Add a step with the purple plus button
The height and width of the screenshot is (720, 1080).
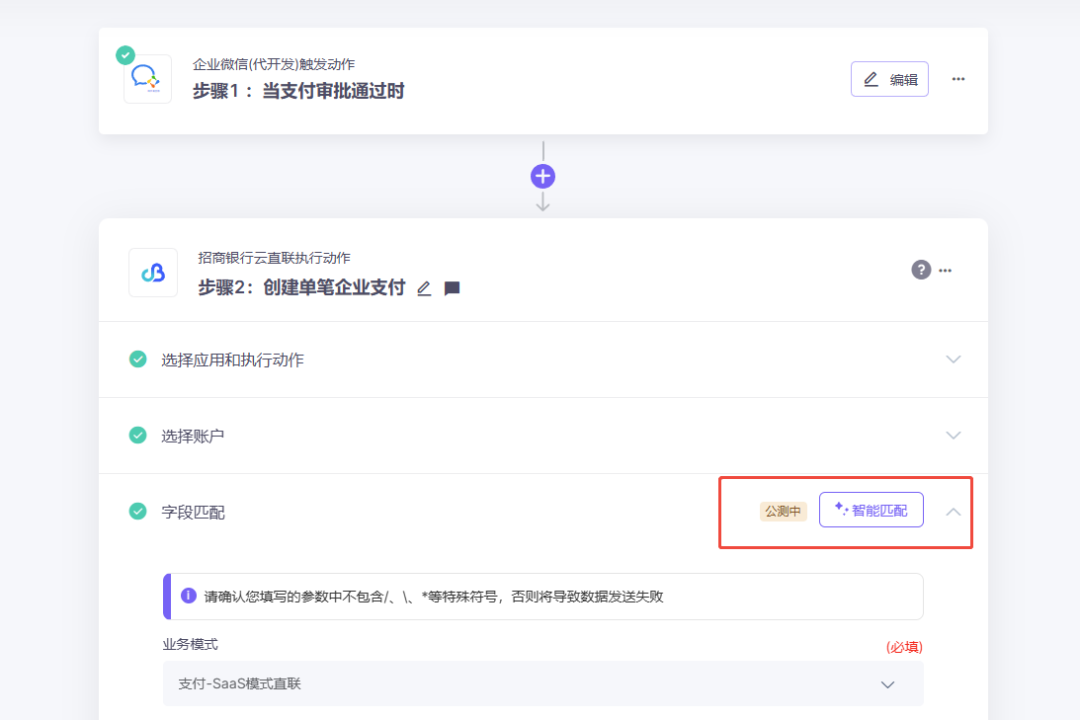tap(543, 176)
